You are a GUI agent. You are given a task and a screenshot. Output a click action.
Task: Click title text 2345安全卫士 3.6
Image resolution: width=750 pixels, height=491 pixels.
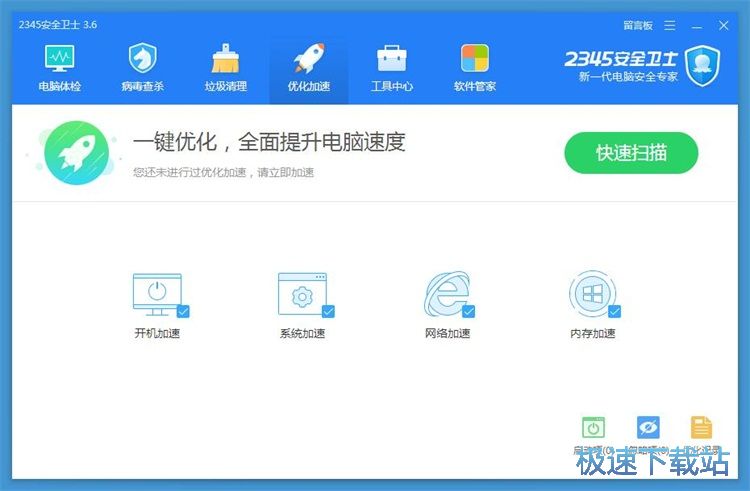(58, 25)
